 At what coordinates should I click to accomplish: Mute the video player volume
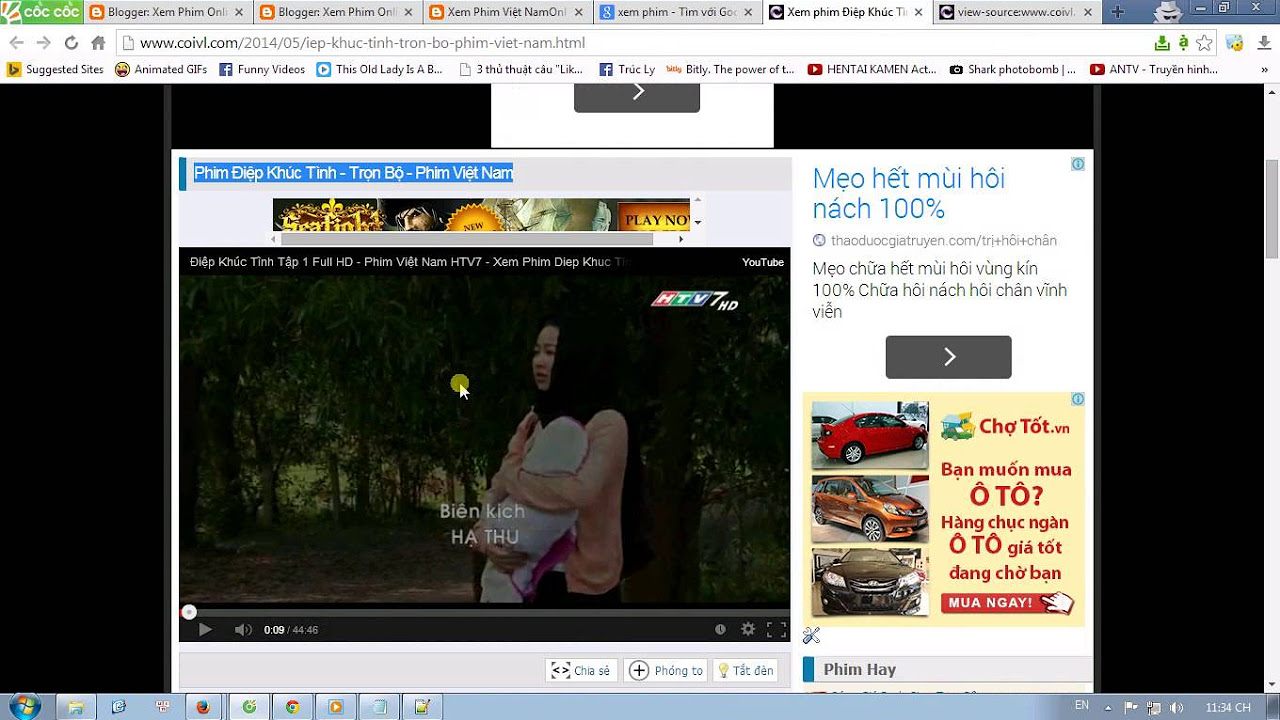click(242, 629)
